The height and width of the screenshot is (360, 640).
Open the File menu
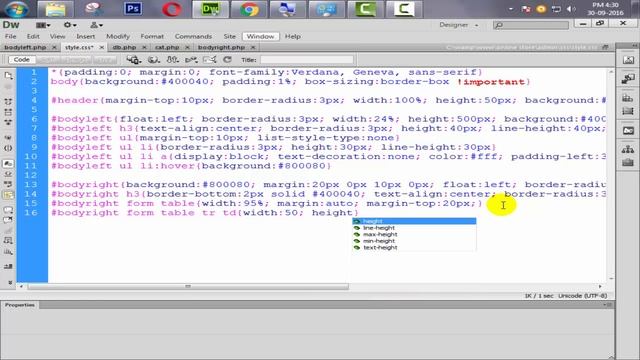tap(11, 36)
